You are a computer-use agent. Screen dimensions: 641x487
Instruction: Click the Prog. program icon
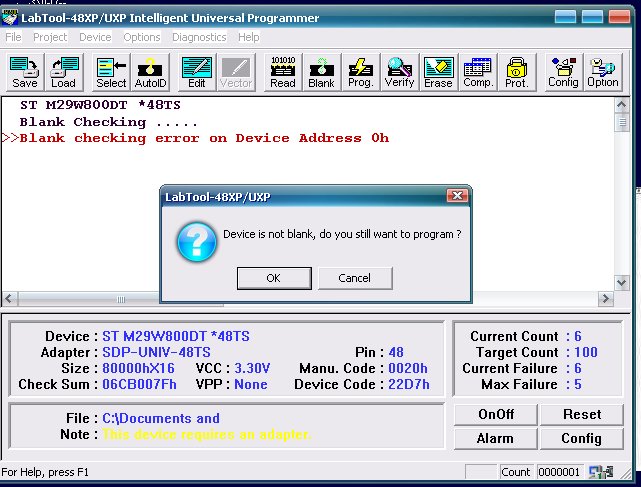(x=361, y=72)
